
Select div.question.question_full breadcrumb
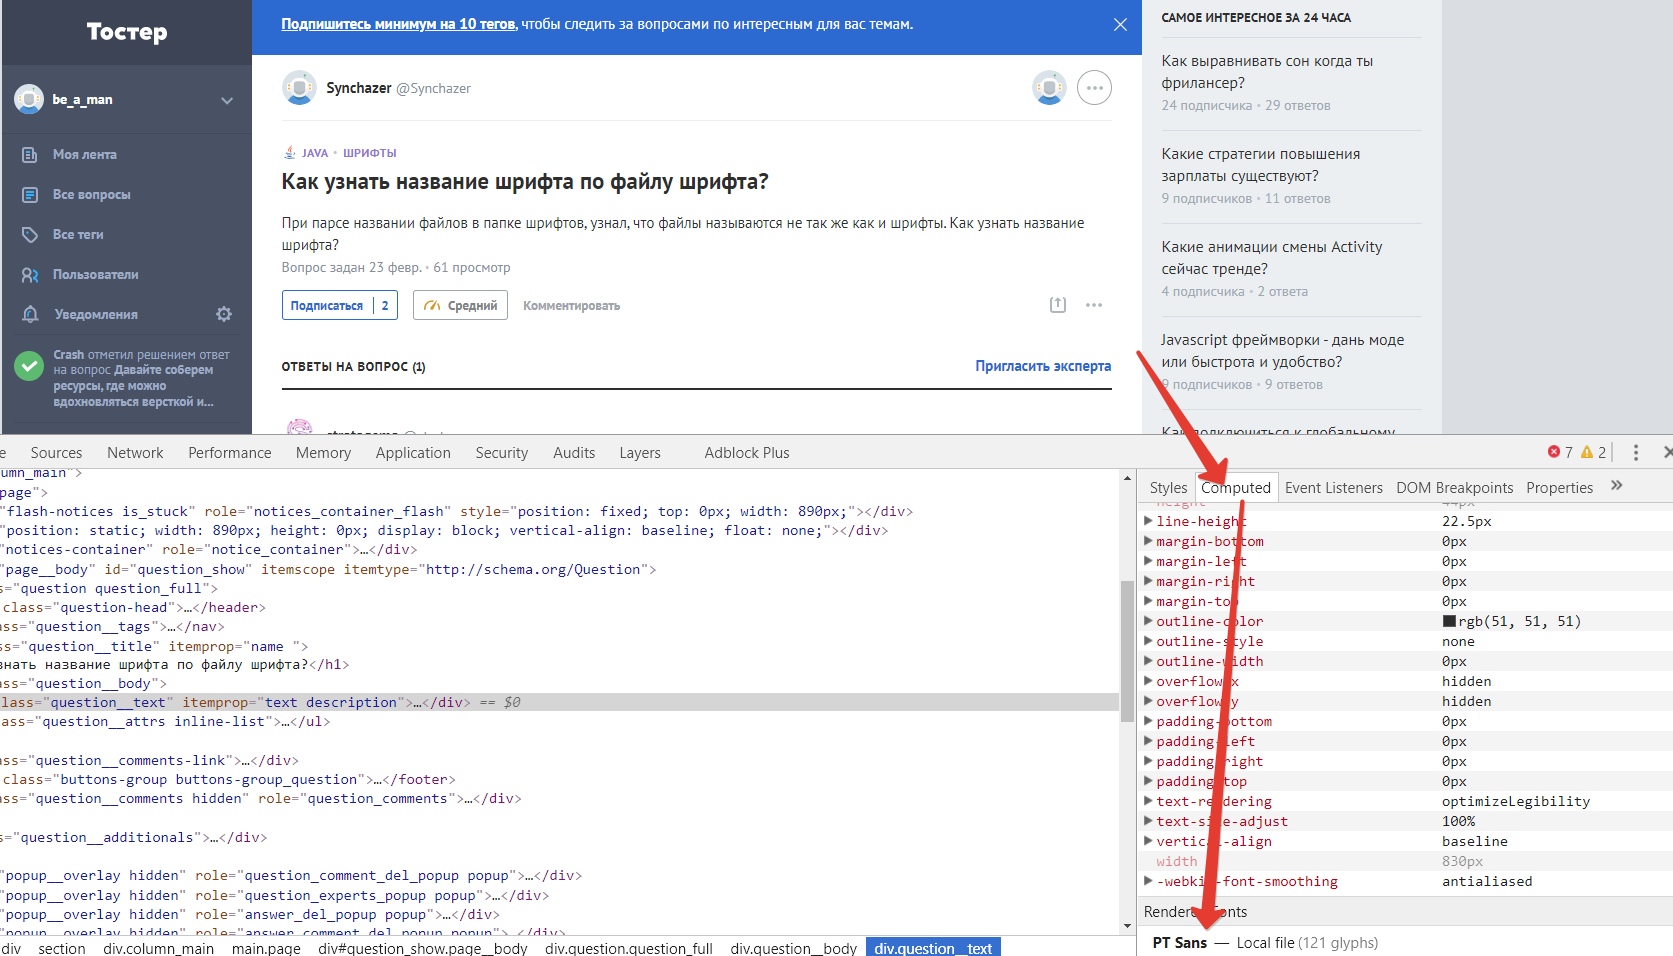tap(628, 948)
